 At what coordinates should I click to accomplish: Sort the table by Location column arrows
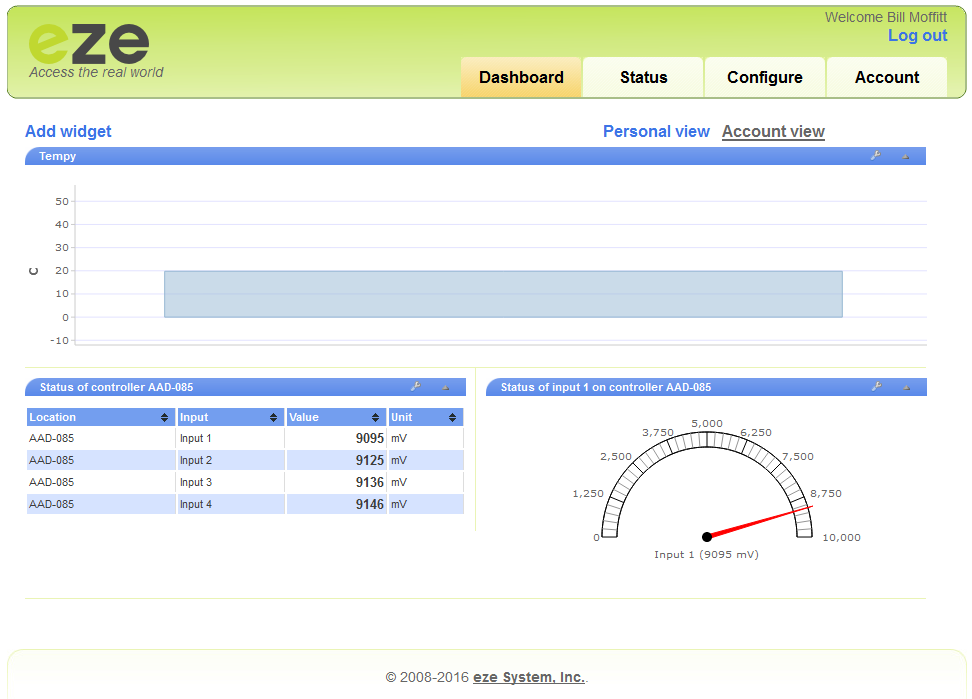pos(165,418)
